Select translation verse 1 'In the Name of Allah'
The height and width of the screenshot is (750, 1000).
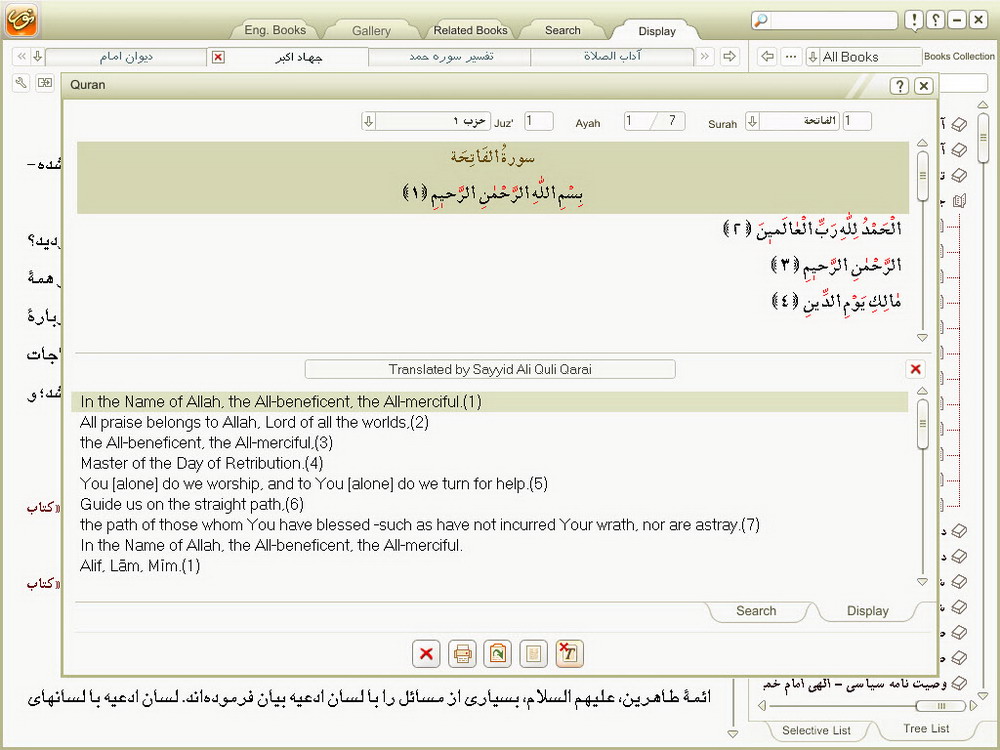tap(490, 402)
